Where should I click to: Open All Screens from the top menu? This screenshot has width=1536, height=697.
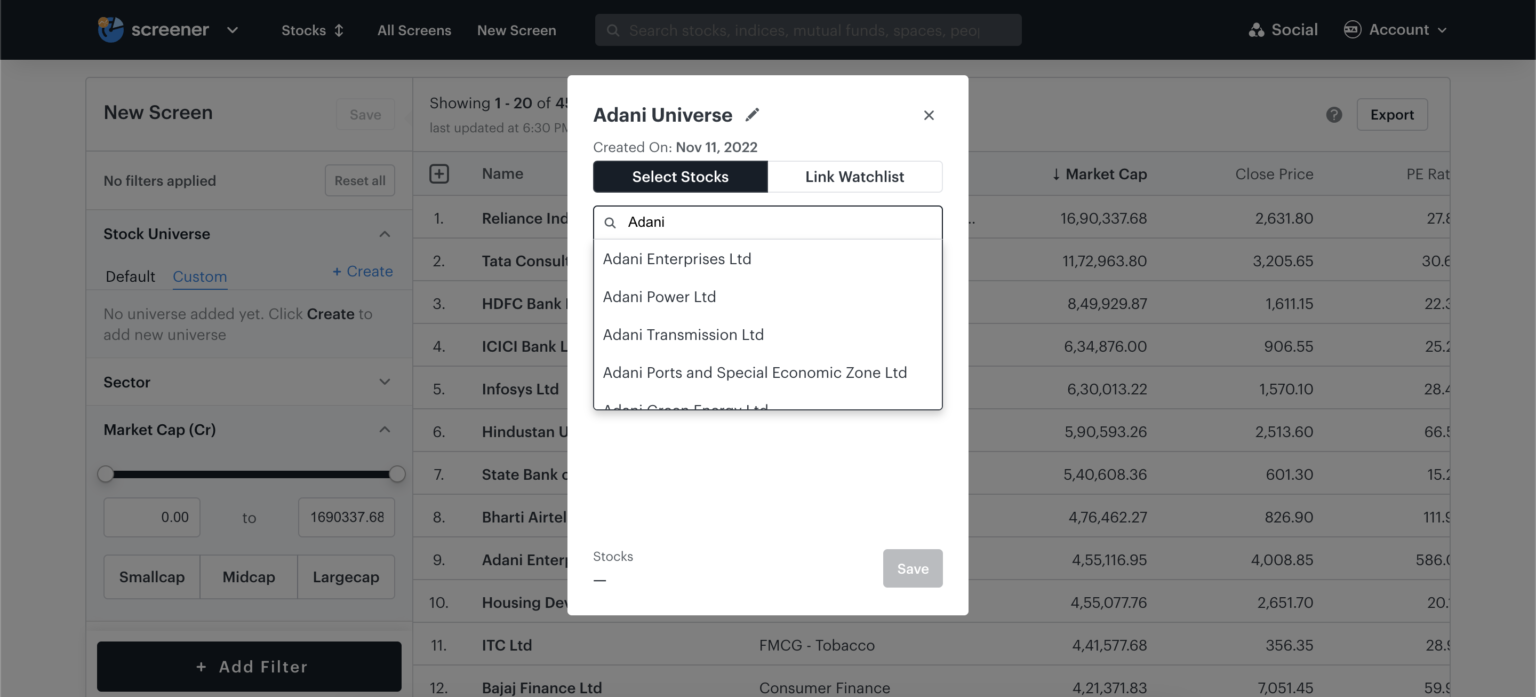[x=414, y=30]
